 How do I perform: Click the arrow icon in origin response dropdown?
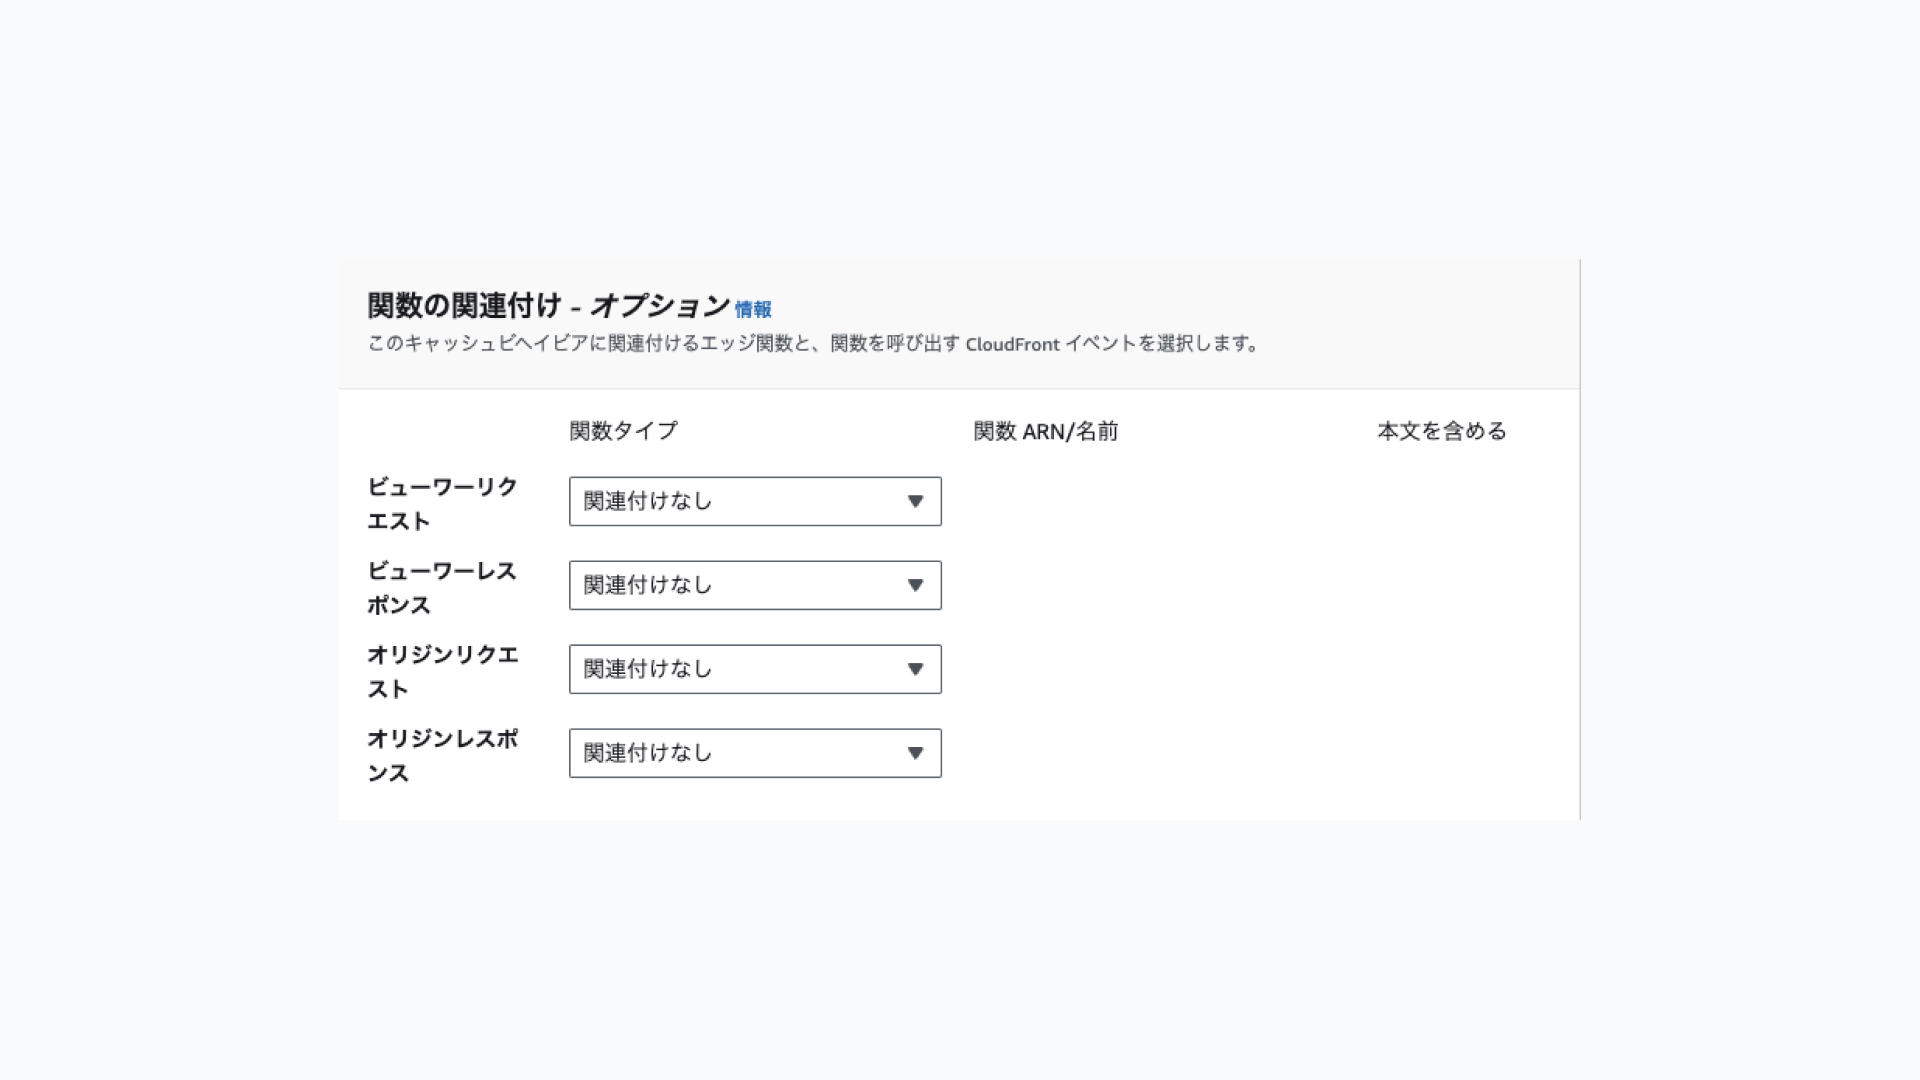point(915,753)
